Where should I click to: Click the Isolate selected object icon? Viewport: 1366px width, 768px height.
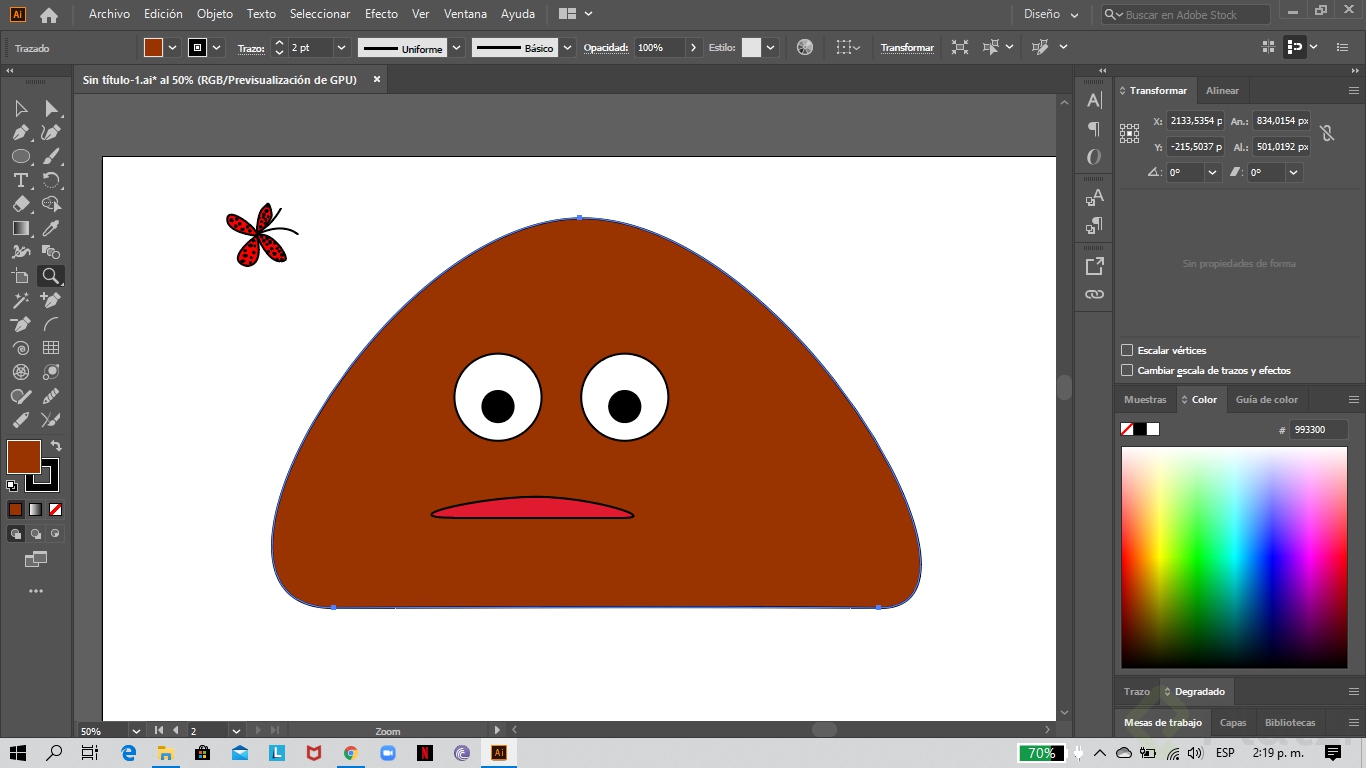pos(960,47)
